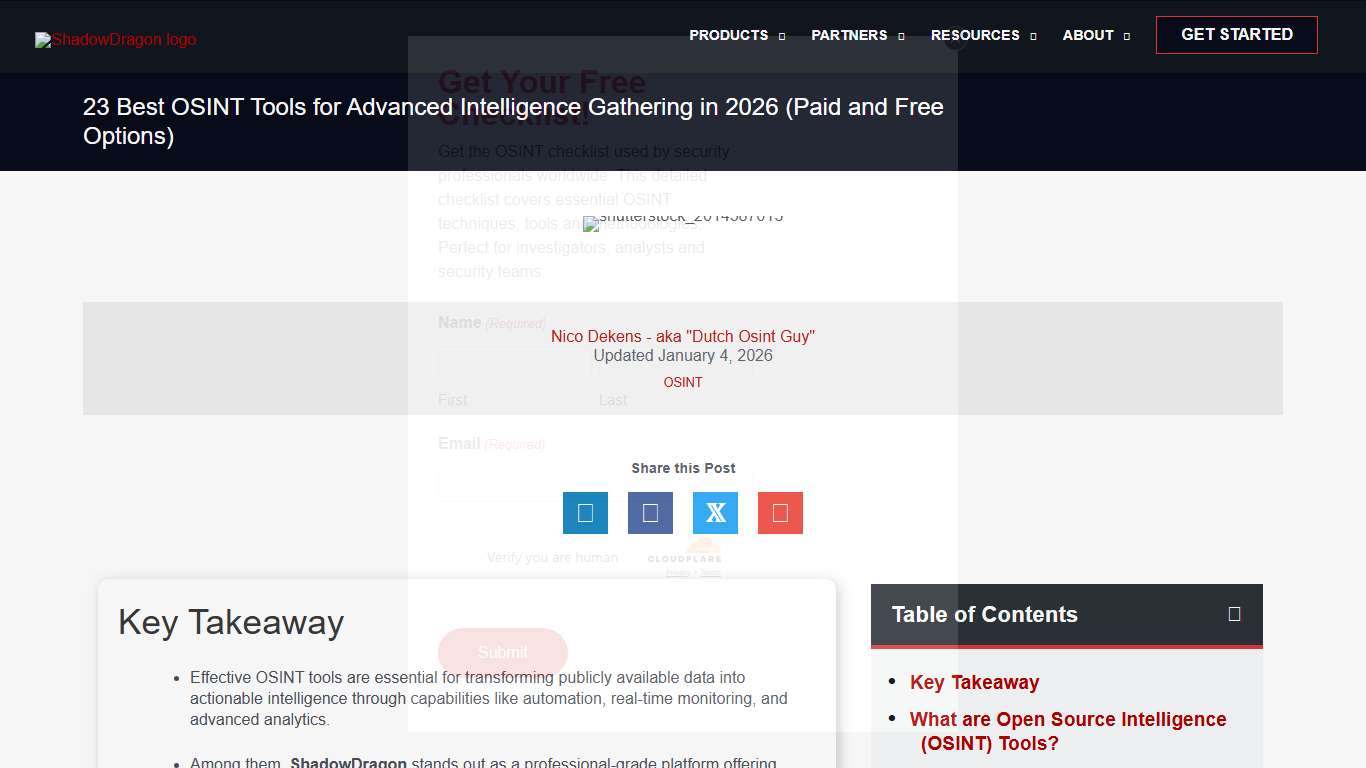Open the About menu
The height and width of the screenshot is (768, 1366).
pyautogui.click(x=1095, y=35)
